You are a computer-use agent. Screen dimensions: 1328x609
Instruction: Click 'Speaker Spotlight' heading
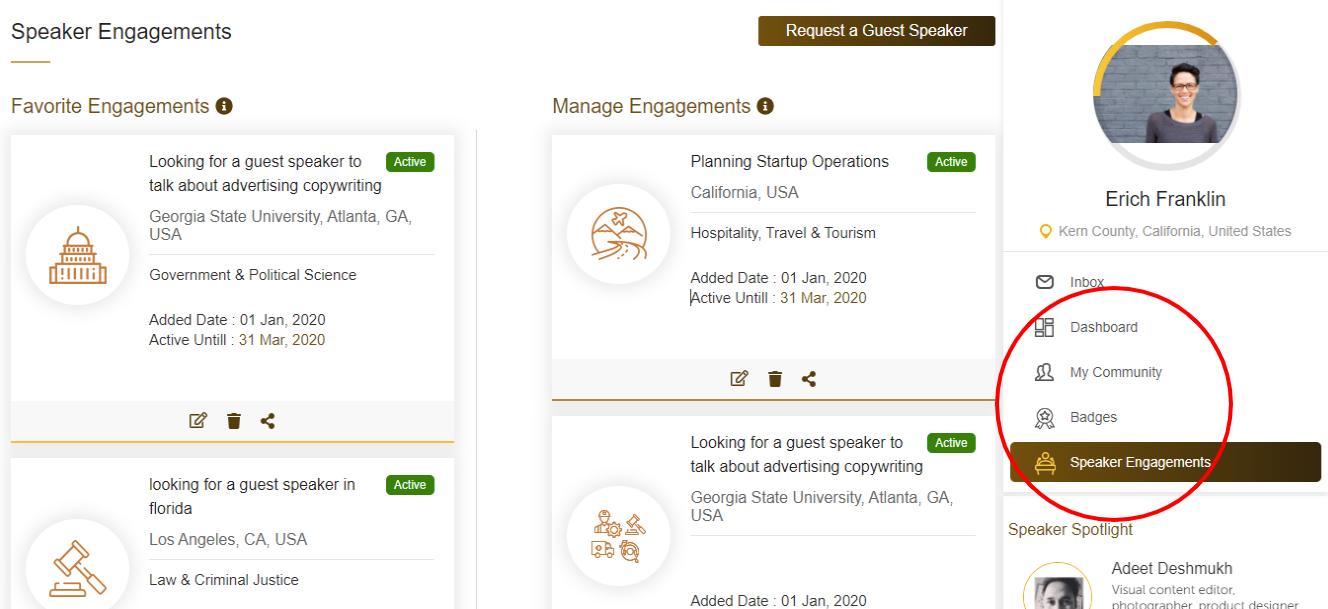tap(1071, 529)
